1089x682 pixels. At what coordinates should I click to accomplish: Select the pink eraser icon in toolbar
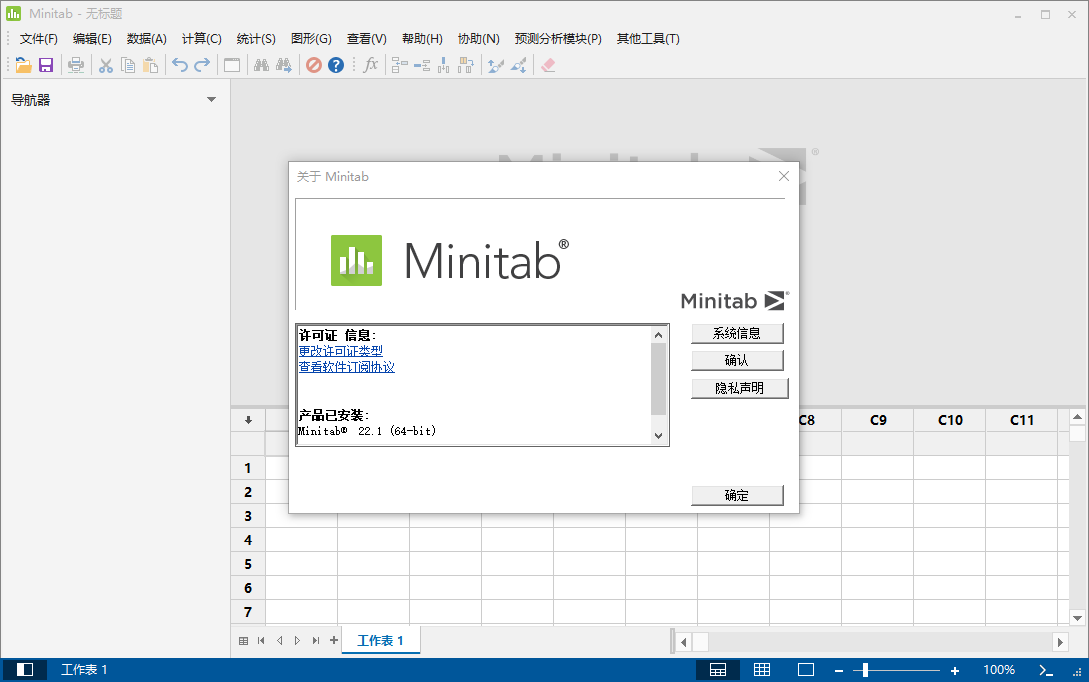click(548, 65)
